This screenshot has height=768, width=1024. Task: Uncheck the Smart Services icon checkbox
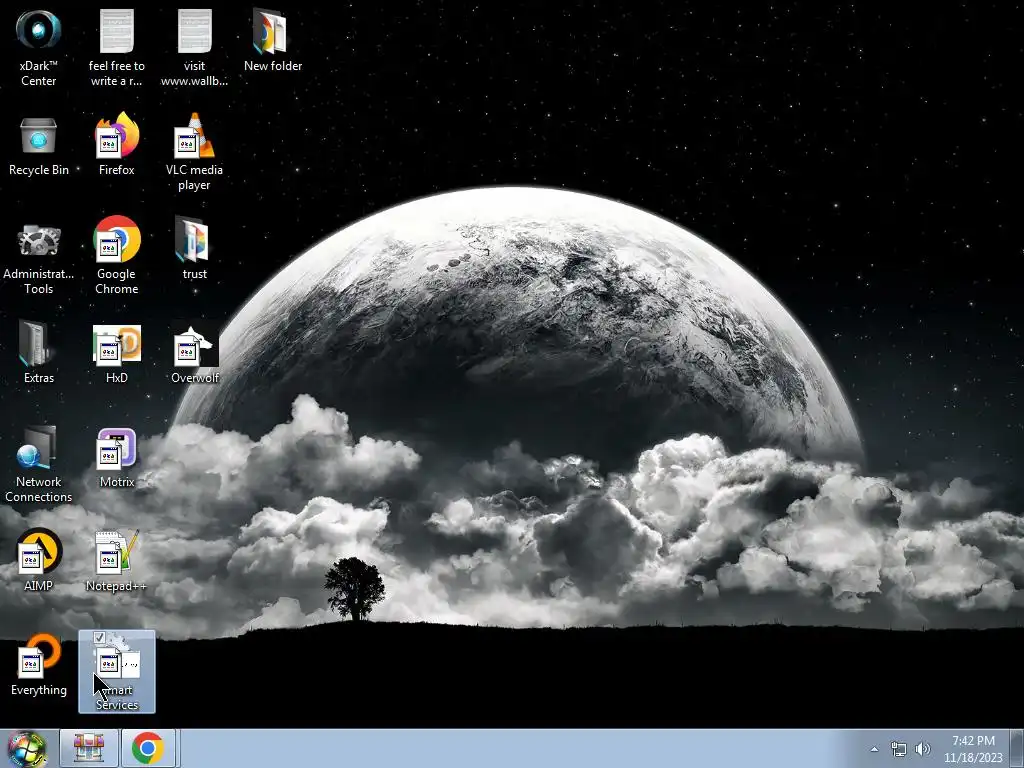99,637
